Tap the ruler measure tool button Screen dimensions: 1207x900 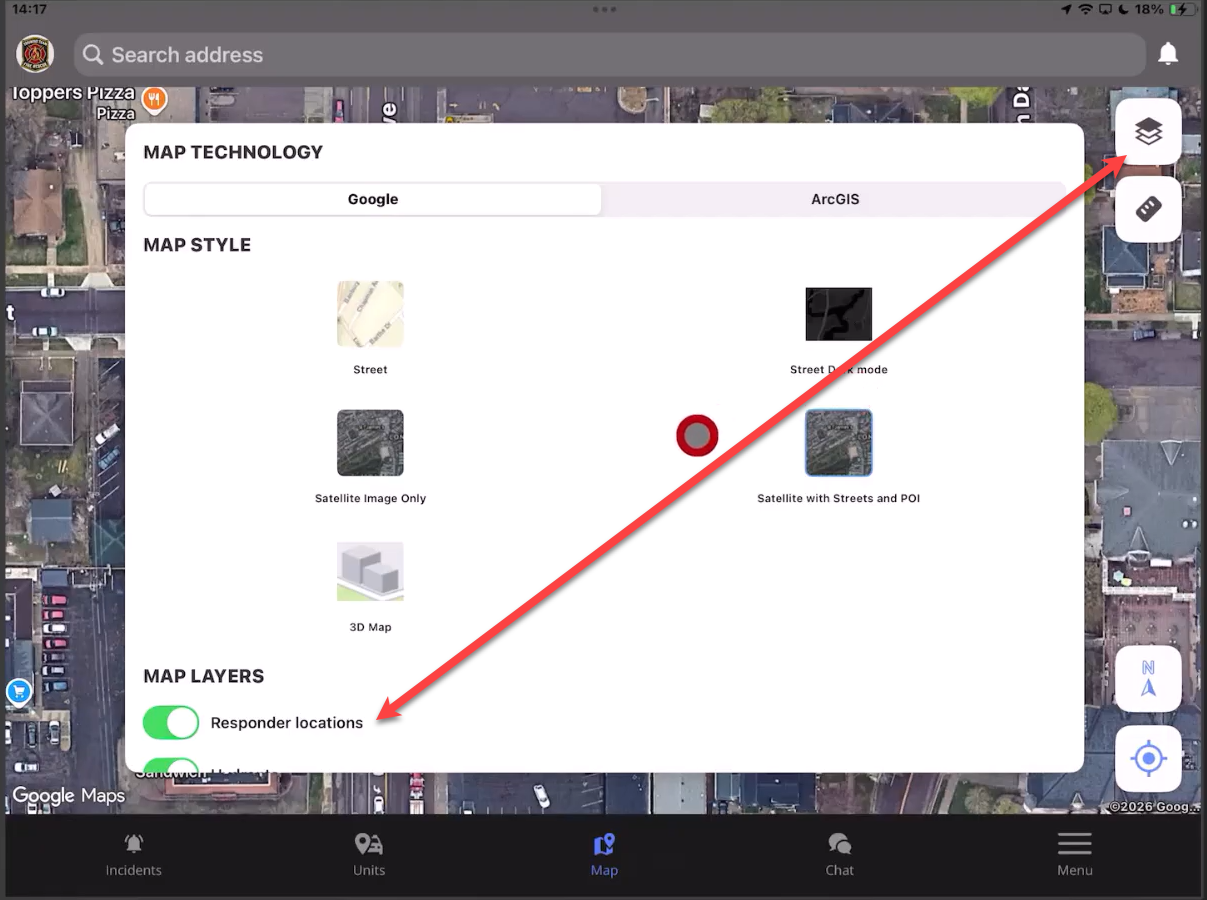(1148, 209)
